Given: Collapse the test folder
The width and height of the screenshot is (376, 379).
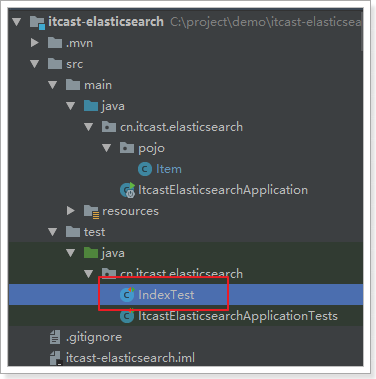Looking at the screenshot, I should pos(52,232).
